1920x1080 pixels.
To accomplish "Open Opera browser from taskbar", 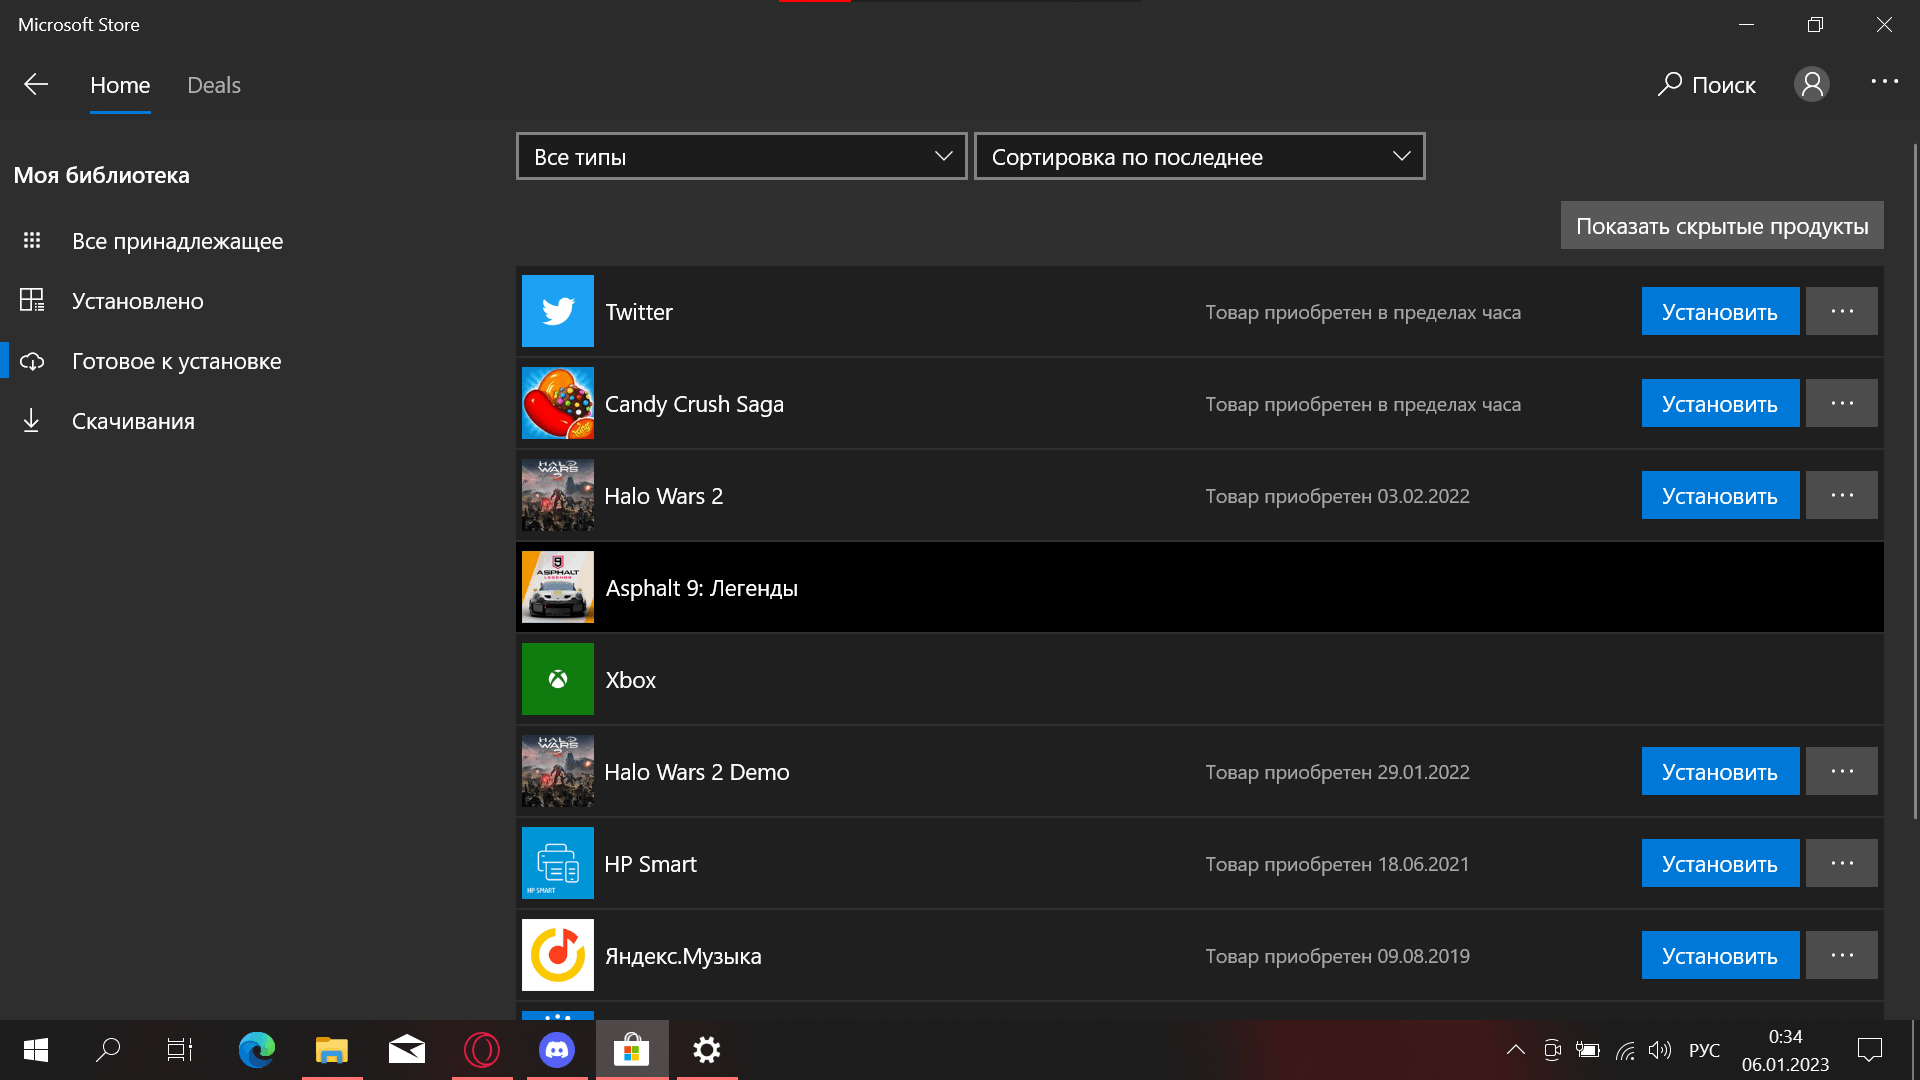I will click(482, 1050).
